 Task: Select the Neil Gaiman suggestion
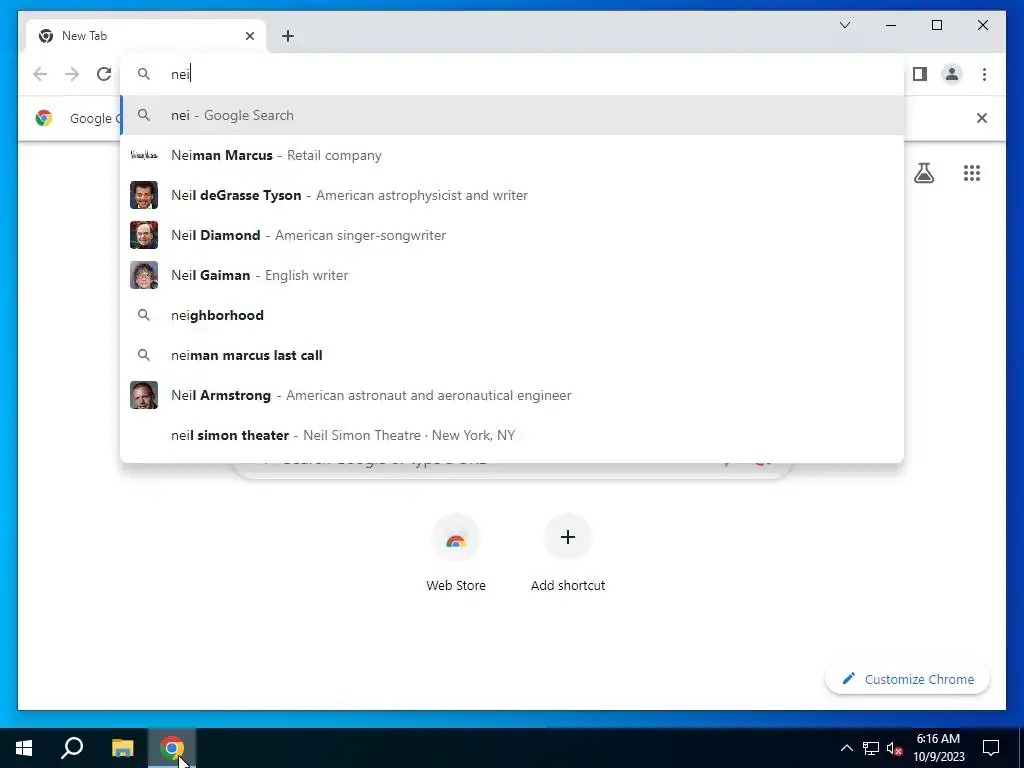[512, 275]
